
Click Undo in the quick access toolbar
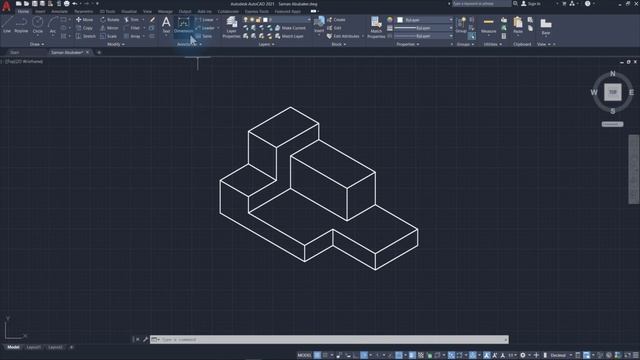75,3
